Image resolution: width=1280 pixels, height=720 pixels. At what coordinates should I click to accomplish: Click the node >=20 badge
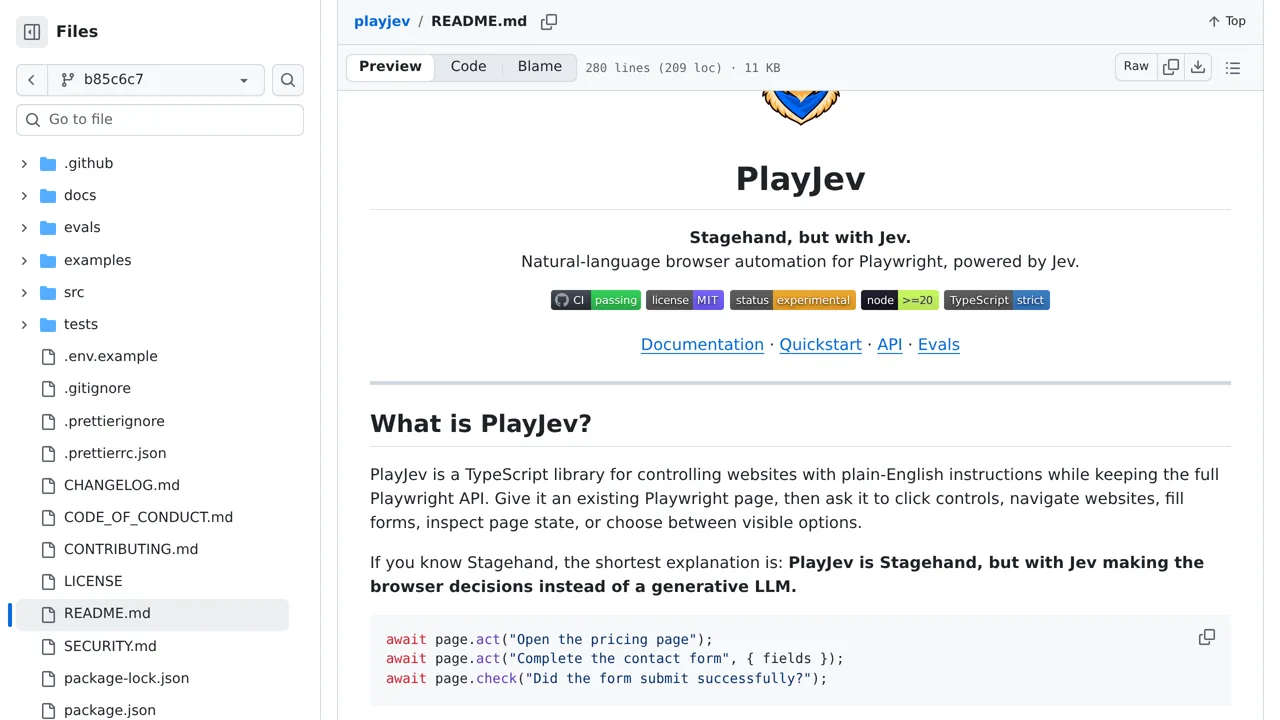pos(900,300)
